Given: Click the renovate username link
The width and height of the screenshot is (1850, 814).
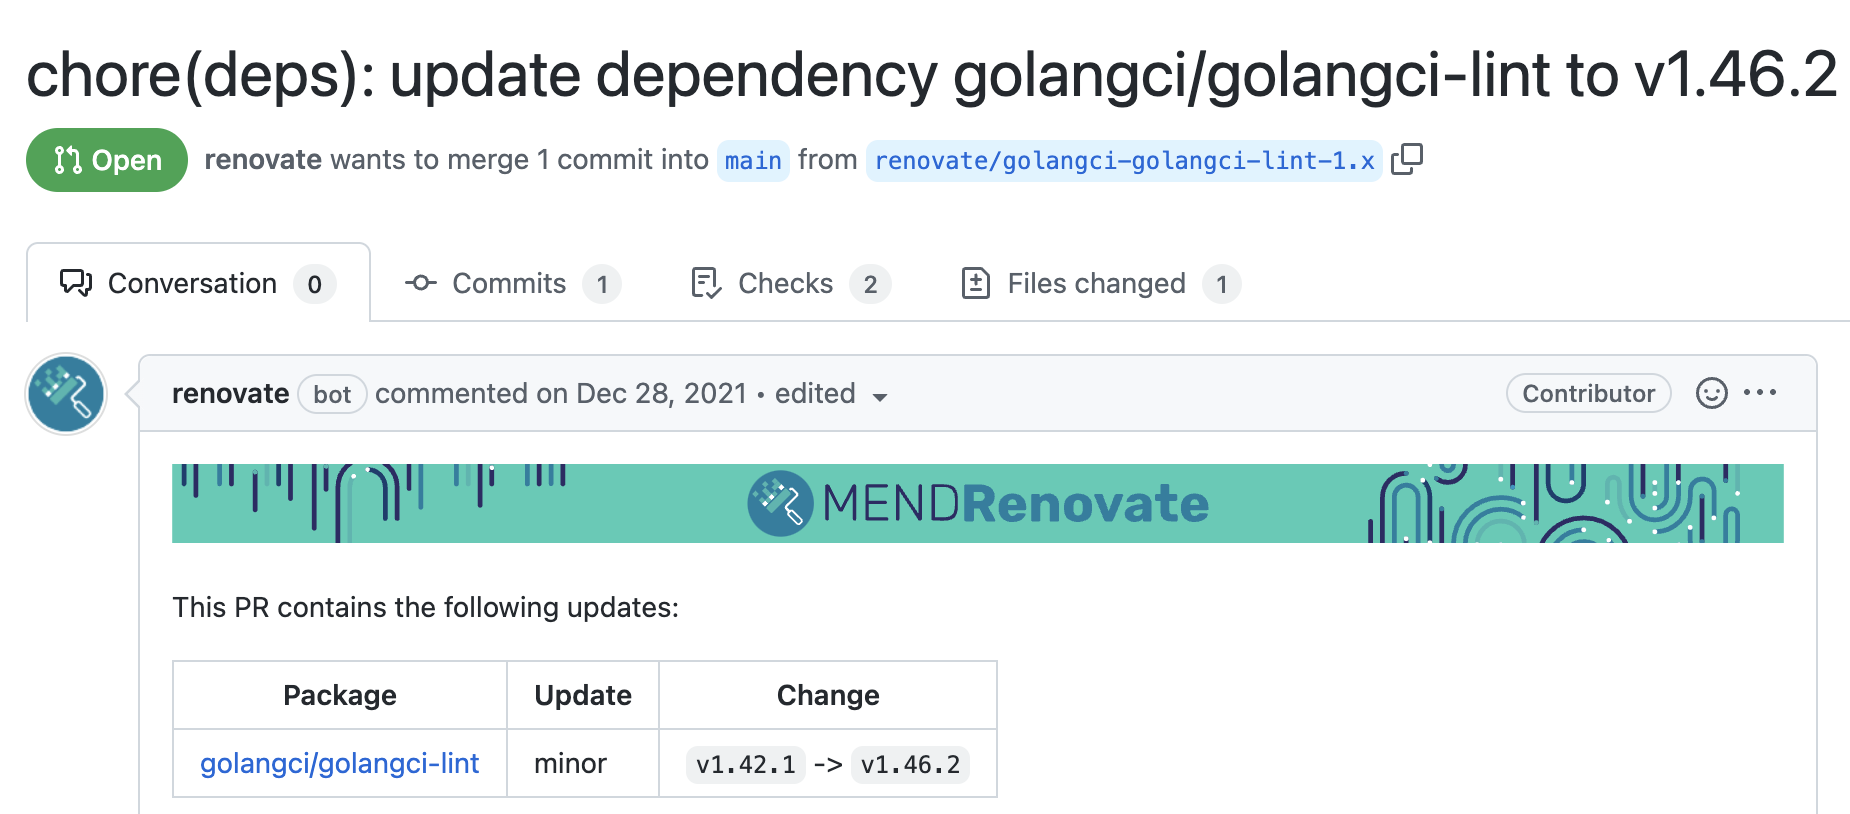Looking at the screenshot, I should [x=230, y=393].
